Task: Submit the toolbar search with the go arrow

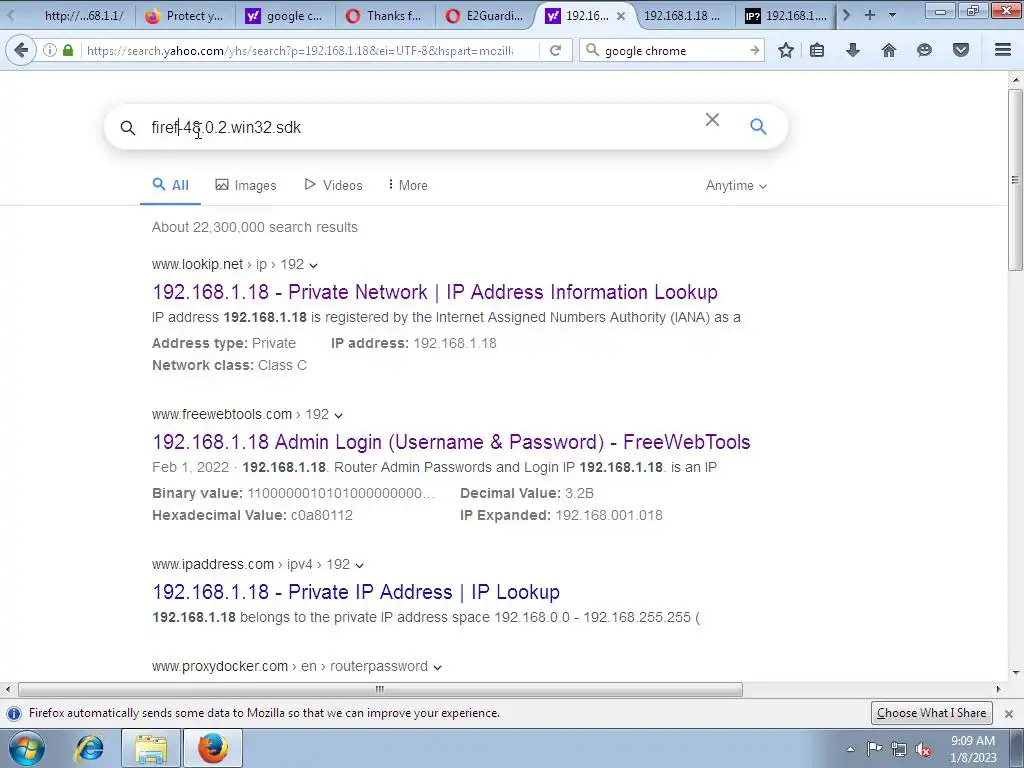Action: pos(754,50)
